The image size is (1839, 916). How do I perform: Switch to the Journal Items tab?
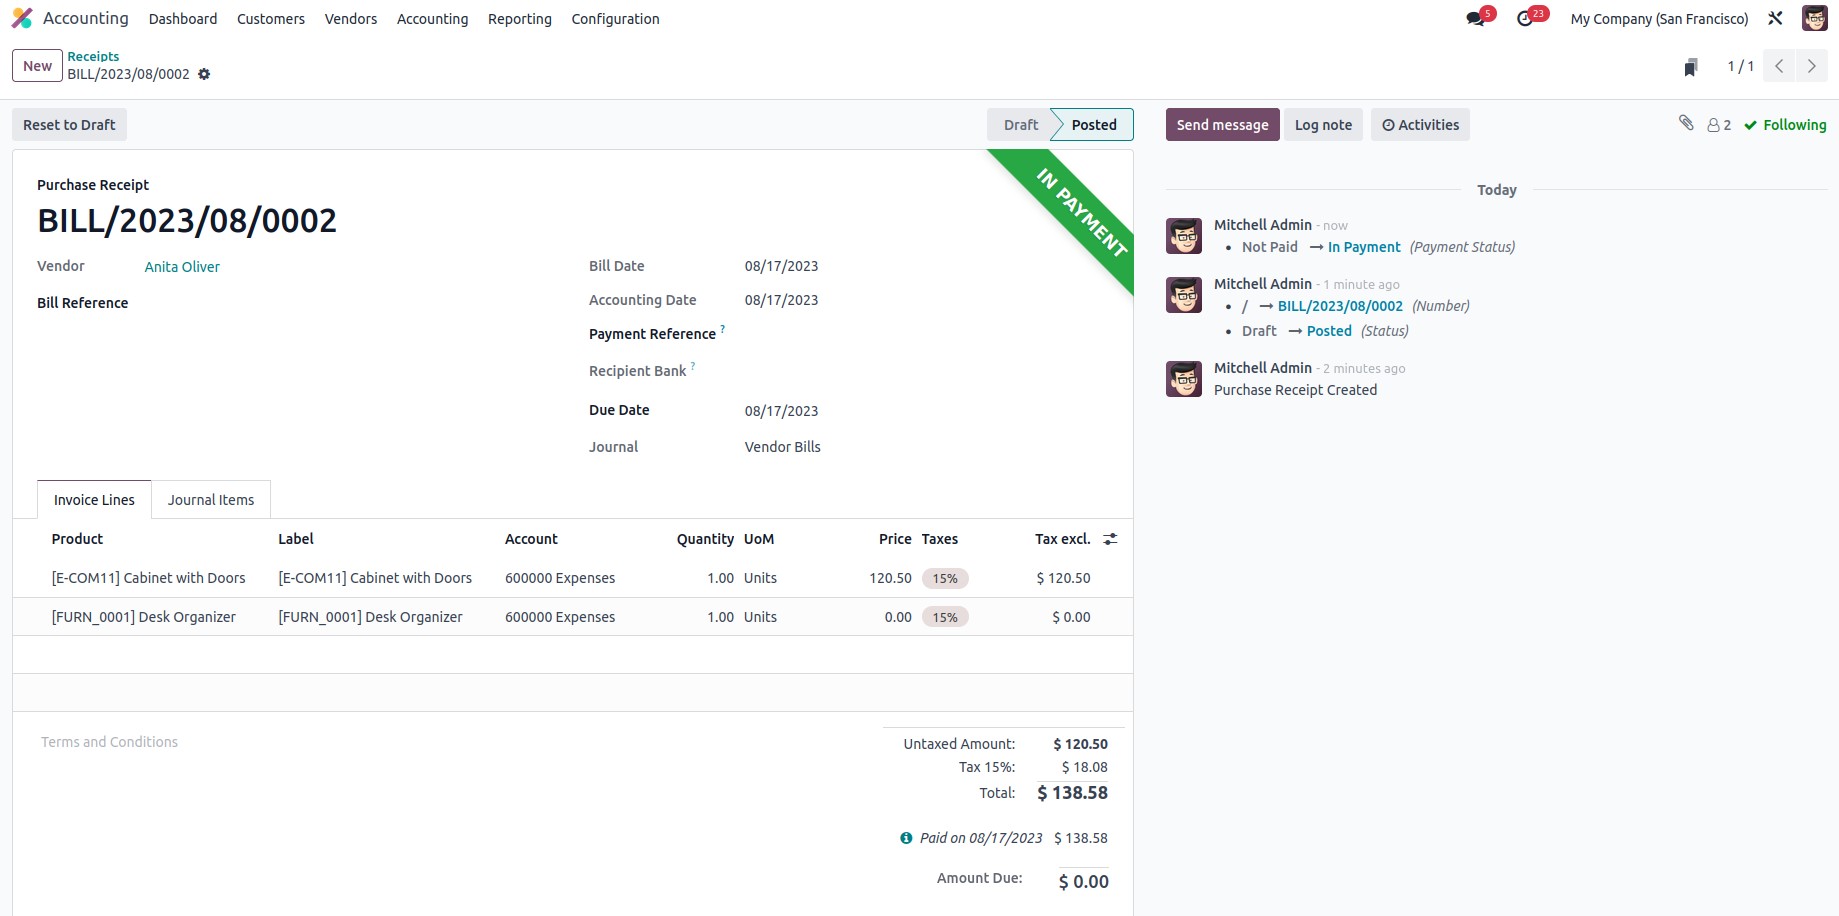[211, 500]
